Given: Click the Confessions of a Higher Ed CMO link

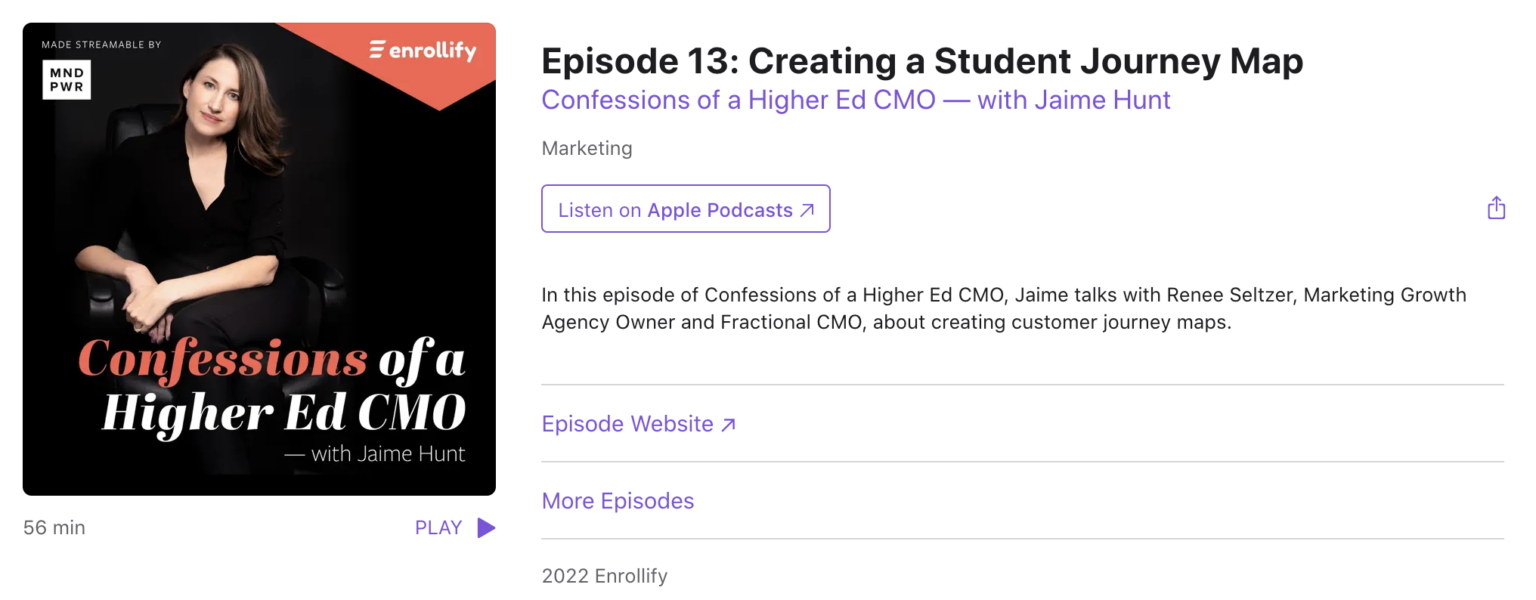Looking at the screenshot, I should click(855, 99).
